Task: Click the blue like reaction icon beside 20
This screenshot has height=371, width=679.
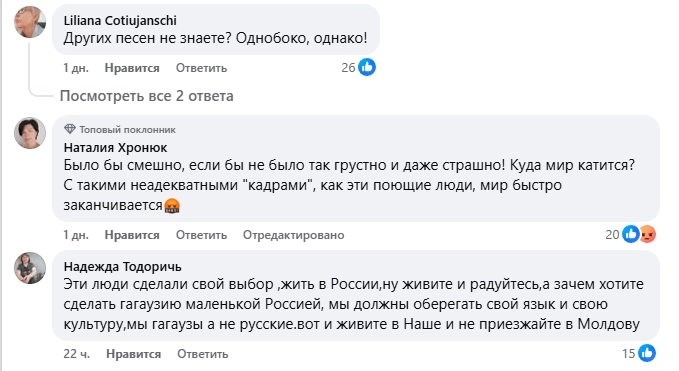Action: tap(630, 234)
